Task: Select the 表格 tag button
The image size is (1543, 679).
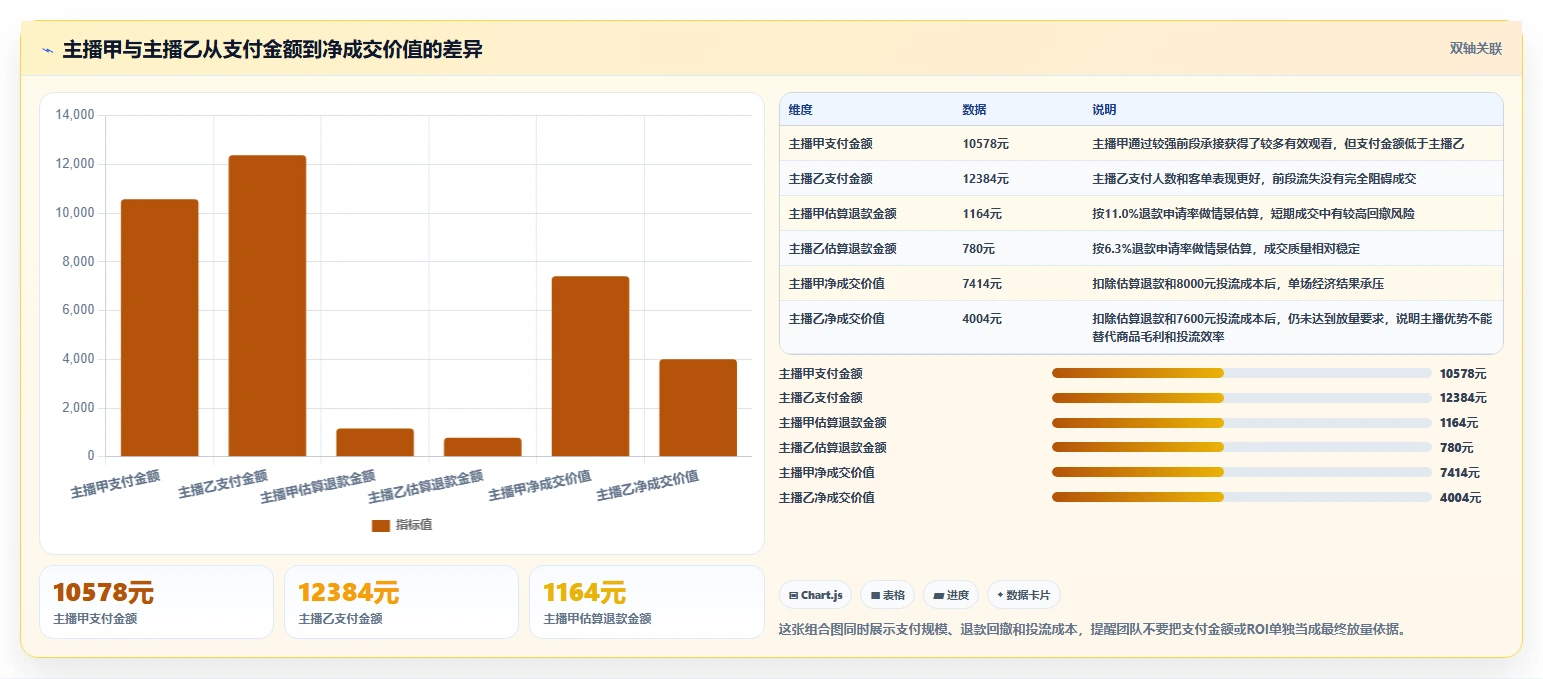Action: (x=888, y=595)
